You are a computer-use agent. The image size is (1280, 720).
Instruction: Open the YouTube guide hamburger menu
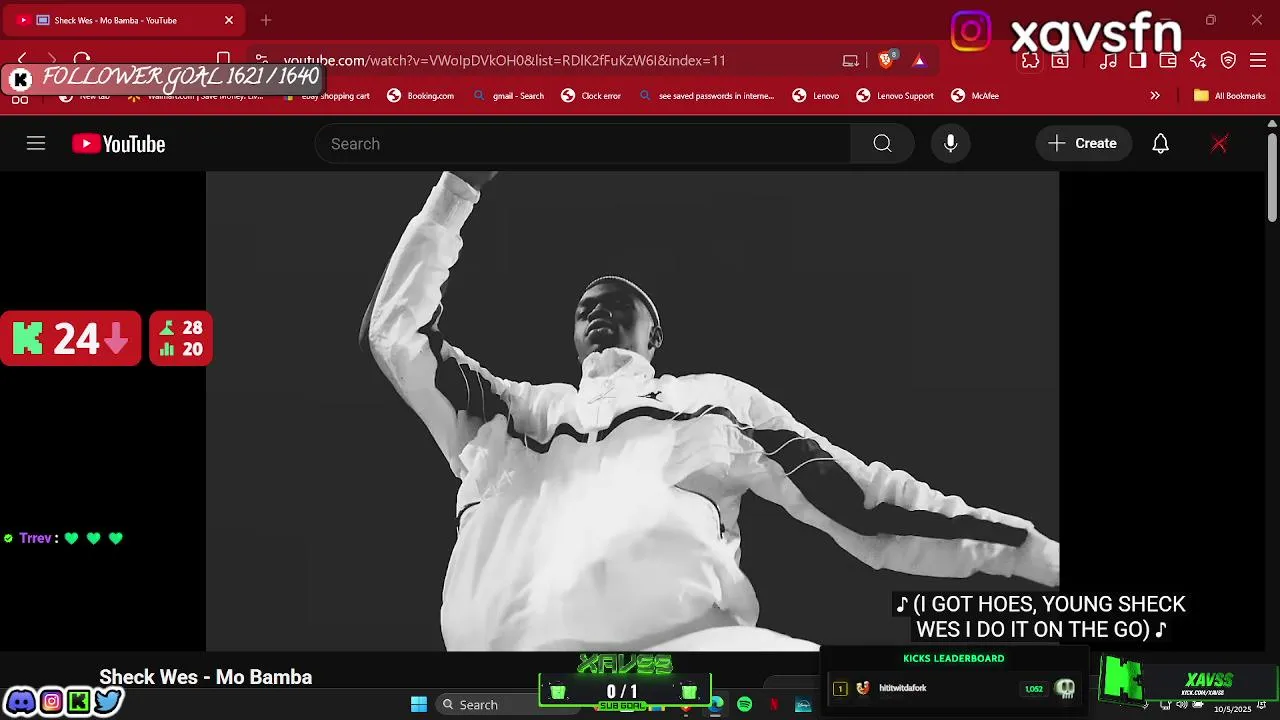tap(36, 144)
